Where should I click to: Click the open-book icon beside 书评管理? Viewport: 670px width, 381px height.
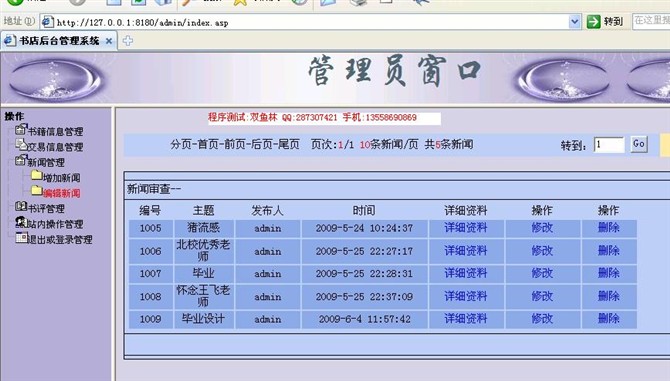pos(21,207)
